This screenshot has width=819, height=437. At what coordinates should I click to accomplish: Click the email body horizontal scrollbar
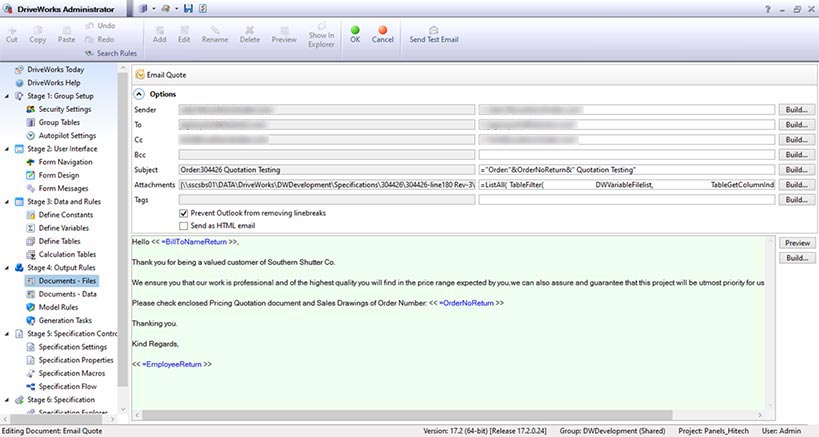coord(407,415)
